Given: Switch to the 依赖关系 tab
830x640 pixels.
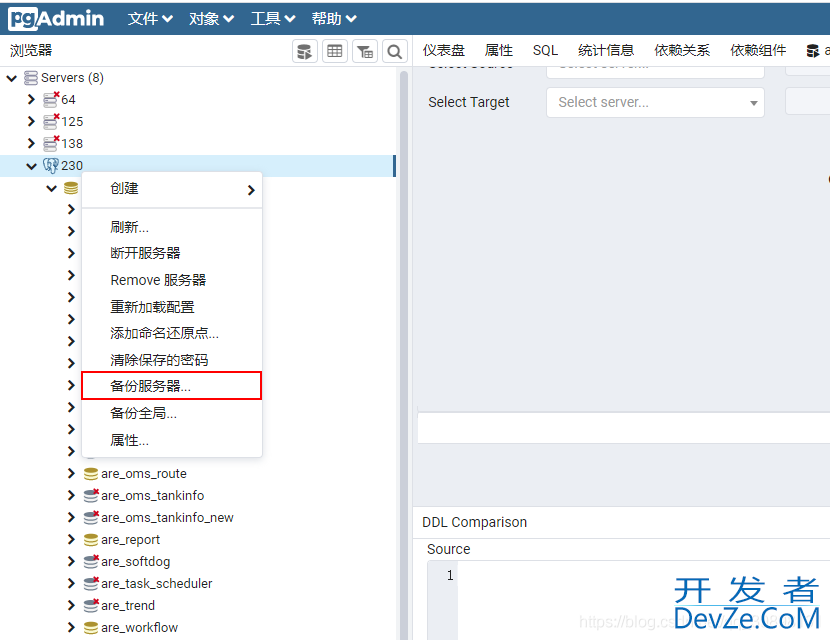Looking at the screenshot, I should [x=682, y=50].
